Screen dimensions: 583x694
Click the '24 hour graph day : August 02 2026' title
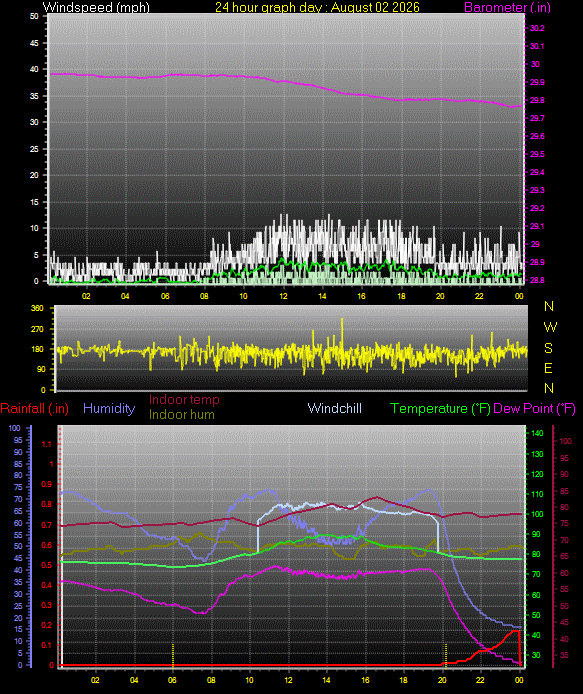pos(317,7)
